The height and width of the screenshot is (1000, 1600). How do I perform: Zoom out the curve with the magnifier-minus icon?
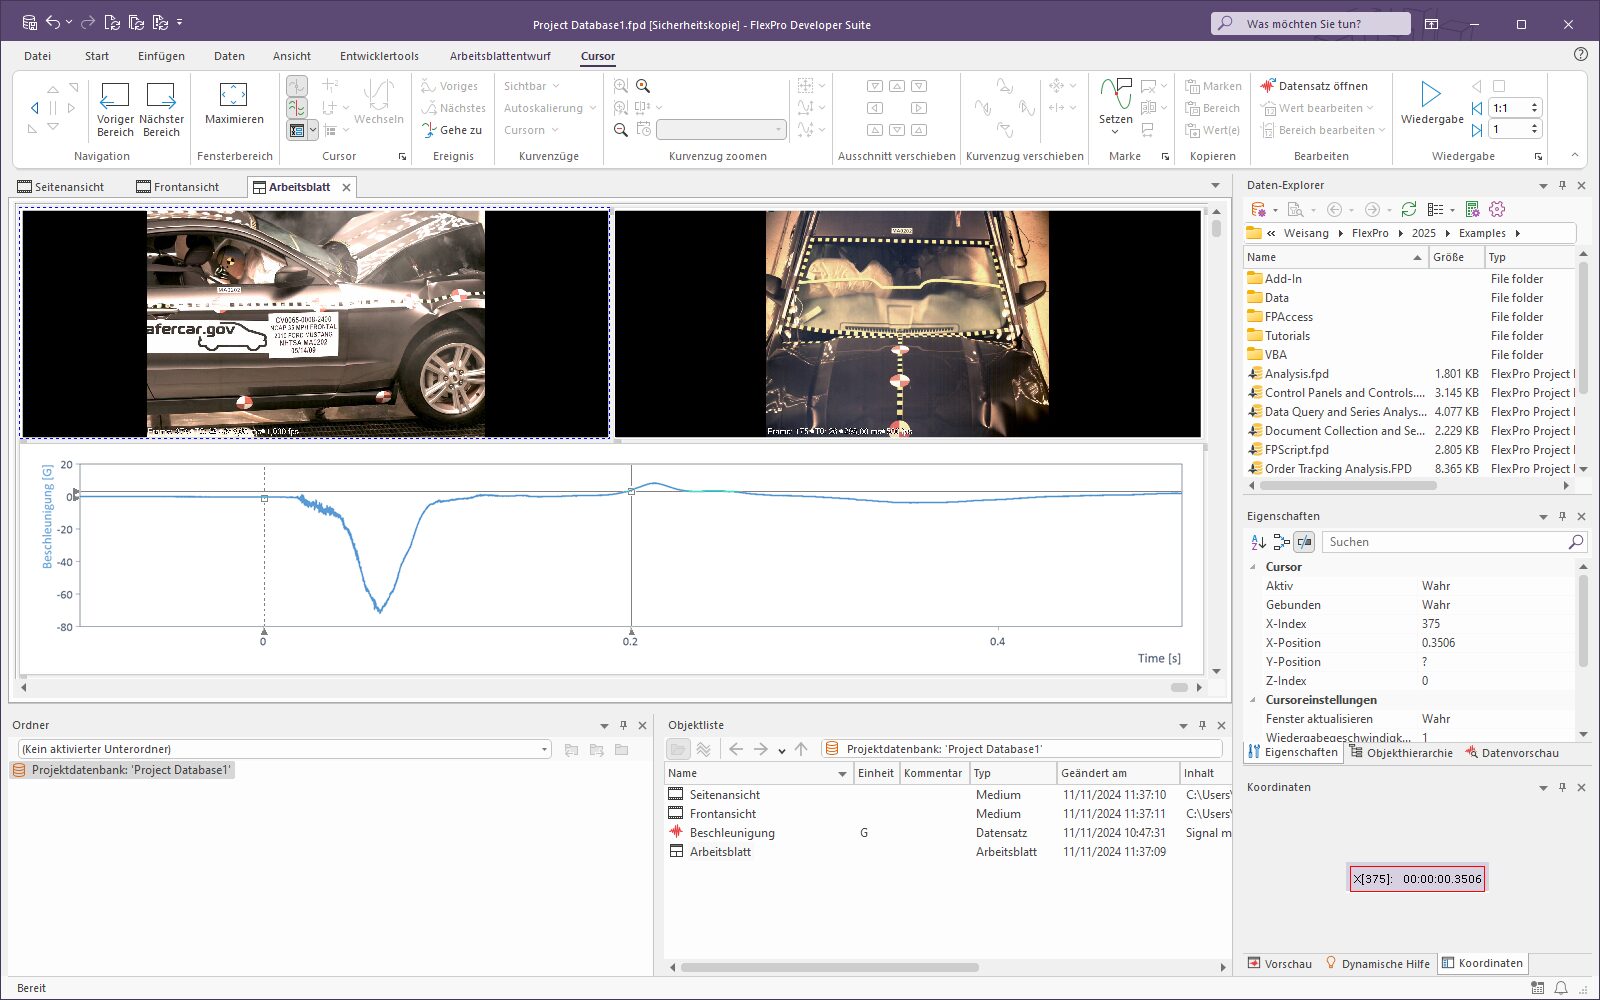[x=621, y=130]
